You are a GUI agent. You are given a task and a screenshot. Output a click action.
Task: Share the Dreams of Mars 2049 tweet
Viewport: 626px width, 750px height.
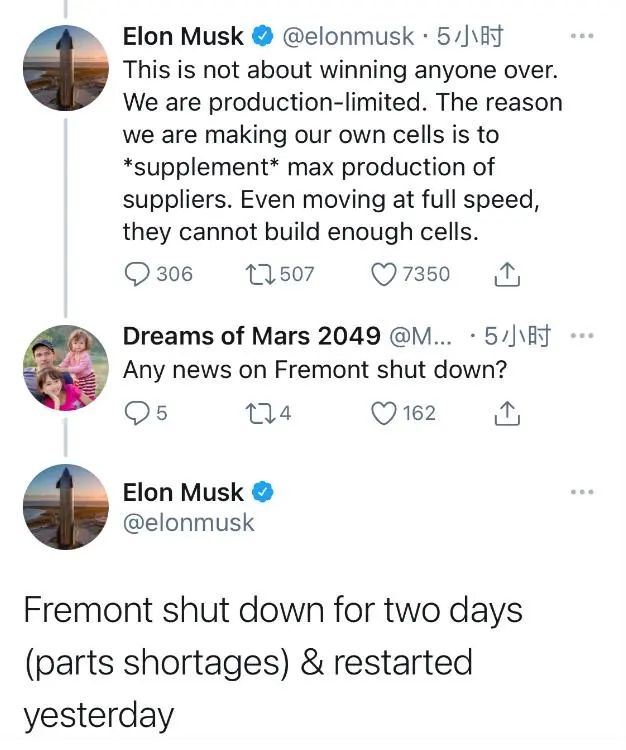click(507, 413)
